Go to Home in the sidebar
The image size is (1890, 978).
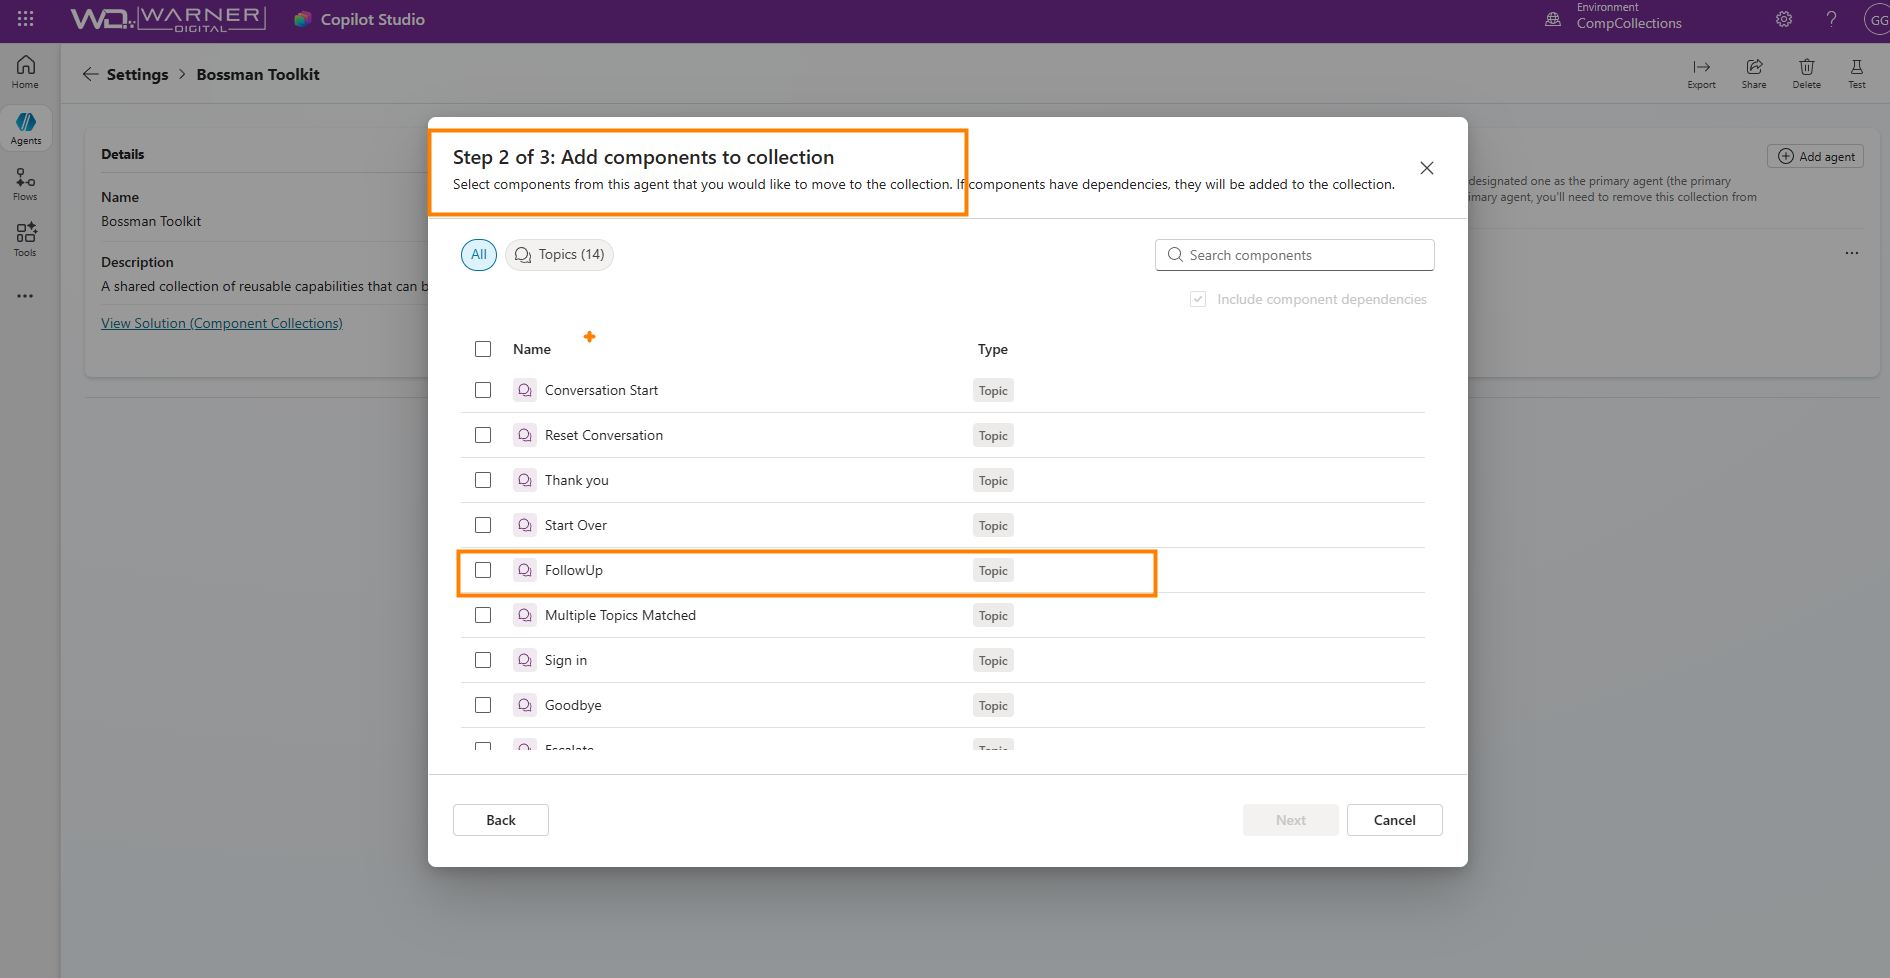[x=26, y=71]
